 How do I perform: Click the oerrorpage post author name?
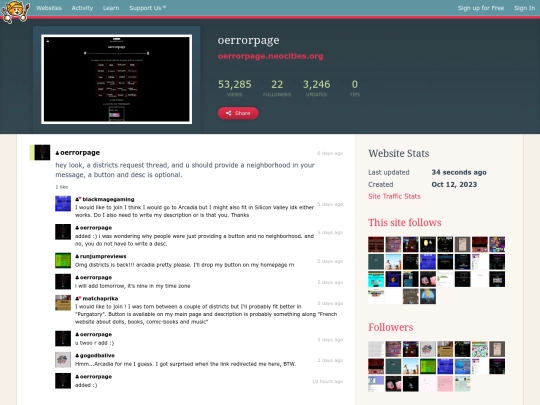[80, 153]
